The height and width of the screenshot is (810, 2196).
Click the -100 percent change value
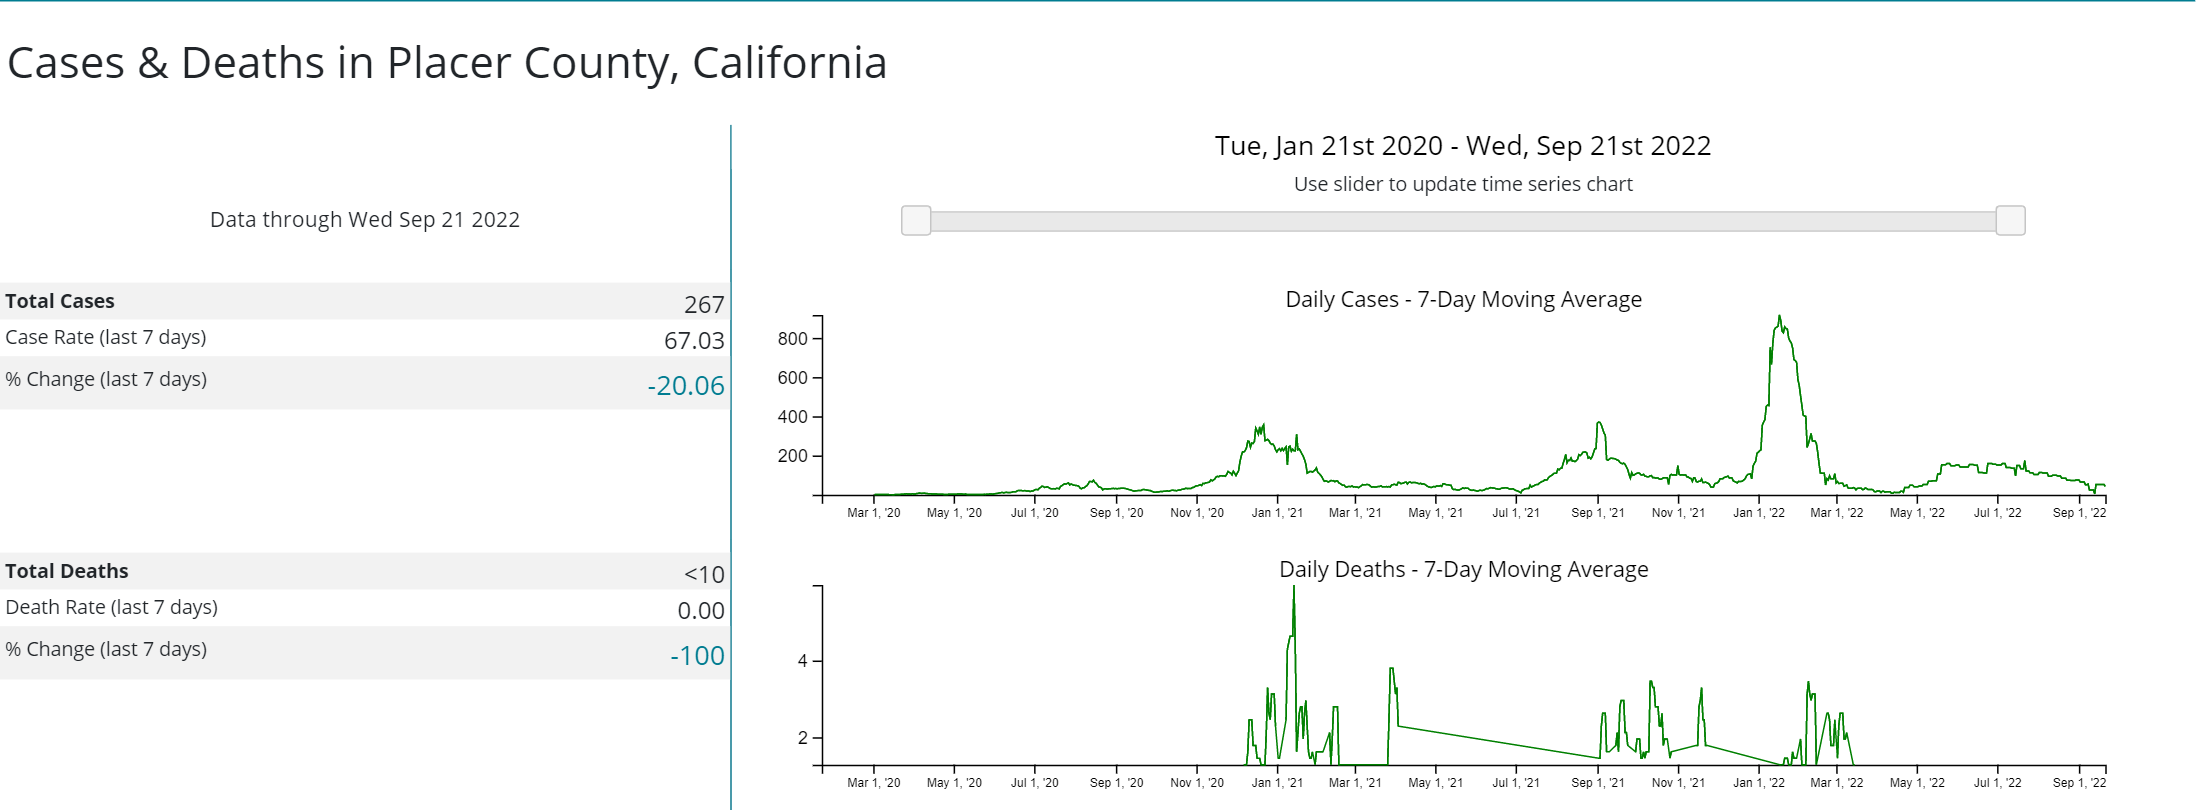(x=697, y=656)
